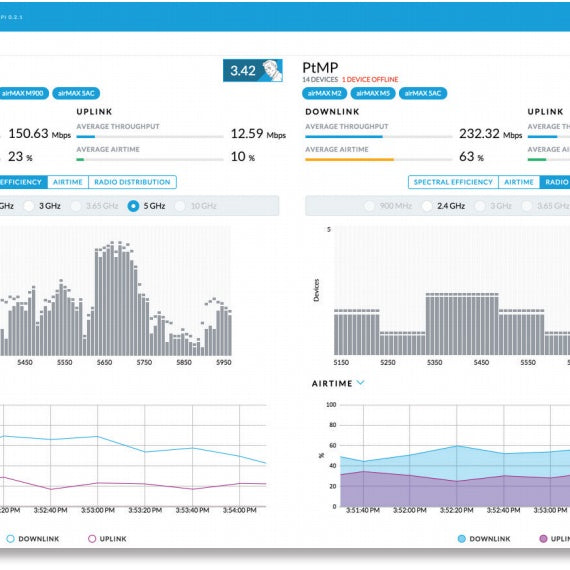Select the PtMP 3 GHz radio button
570x570 pixels.
[480, 206]
